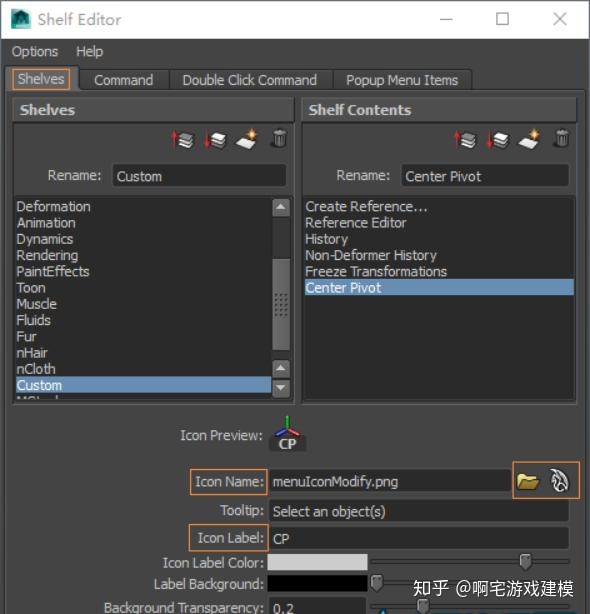Move item up in Shelf Contents panel
Screen dimensions: 590x614
coord(465,139)
